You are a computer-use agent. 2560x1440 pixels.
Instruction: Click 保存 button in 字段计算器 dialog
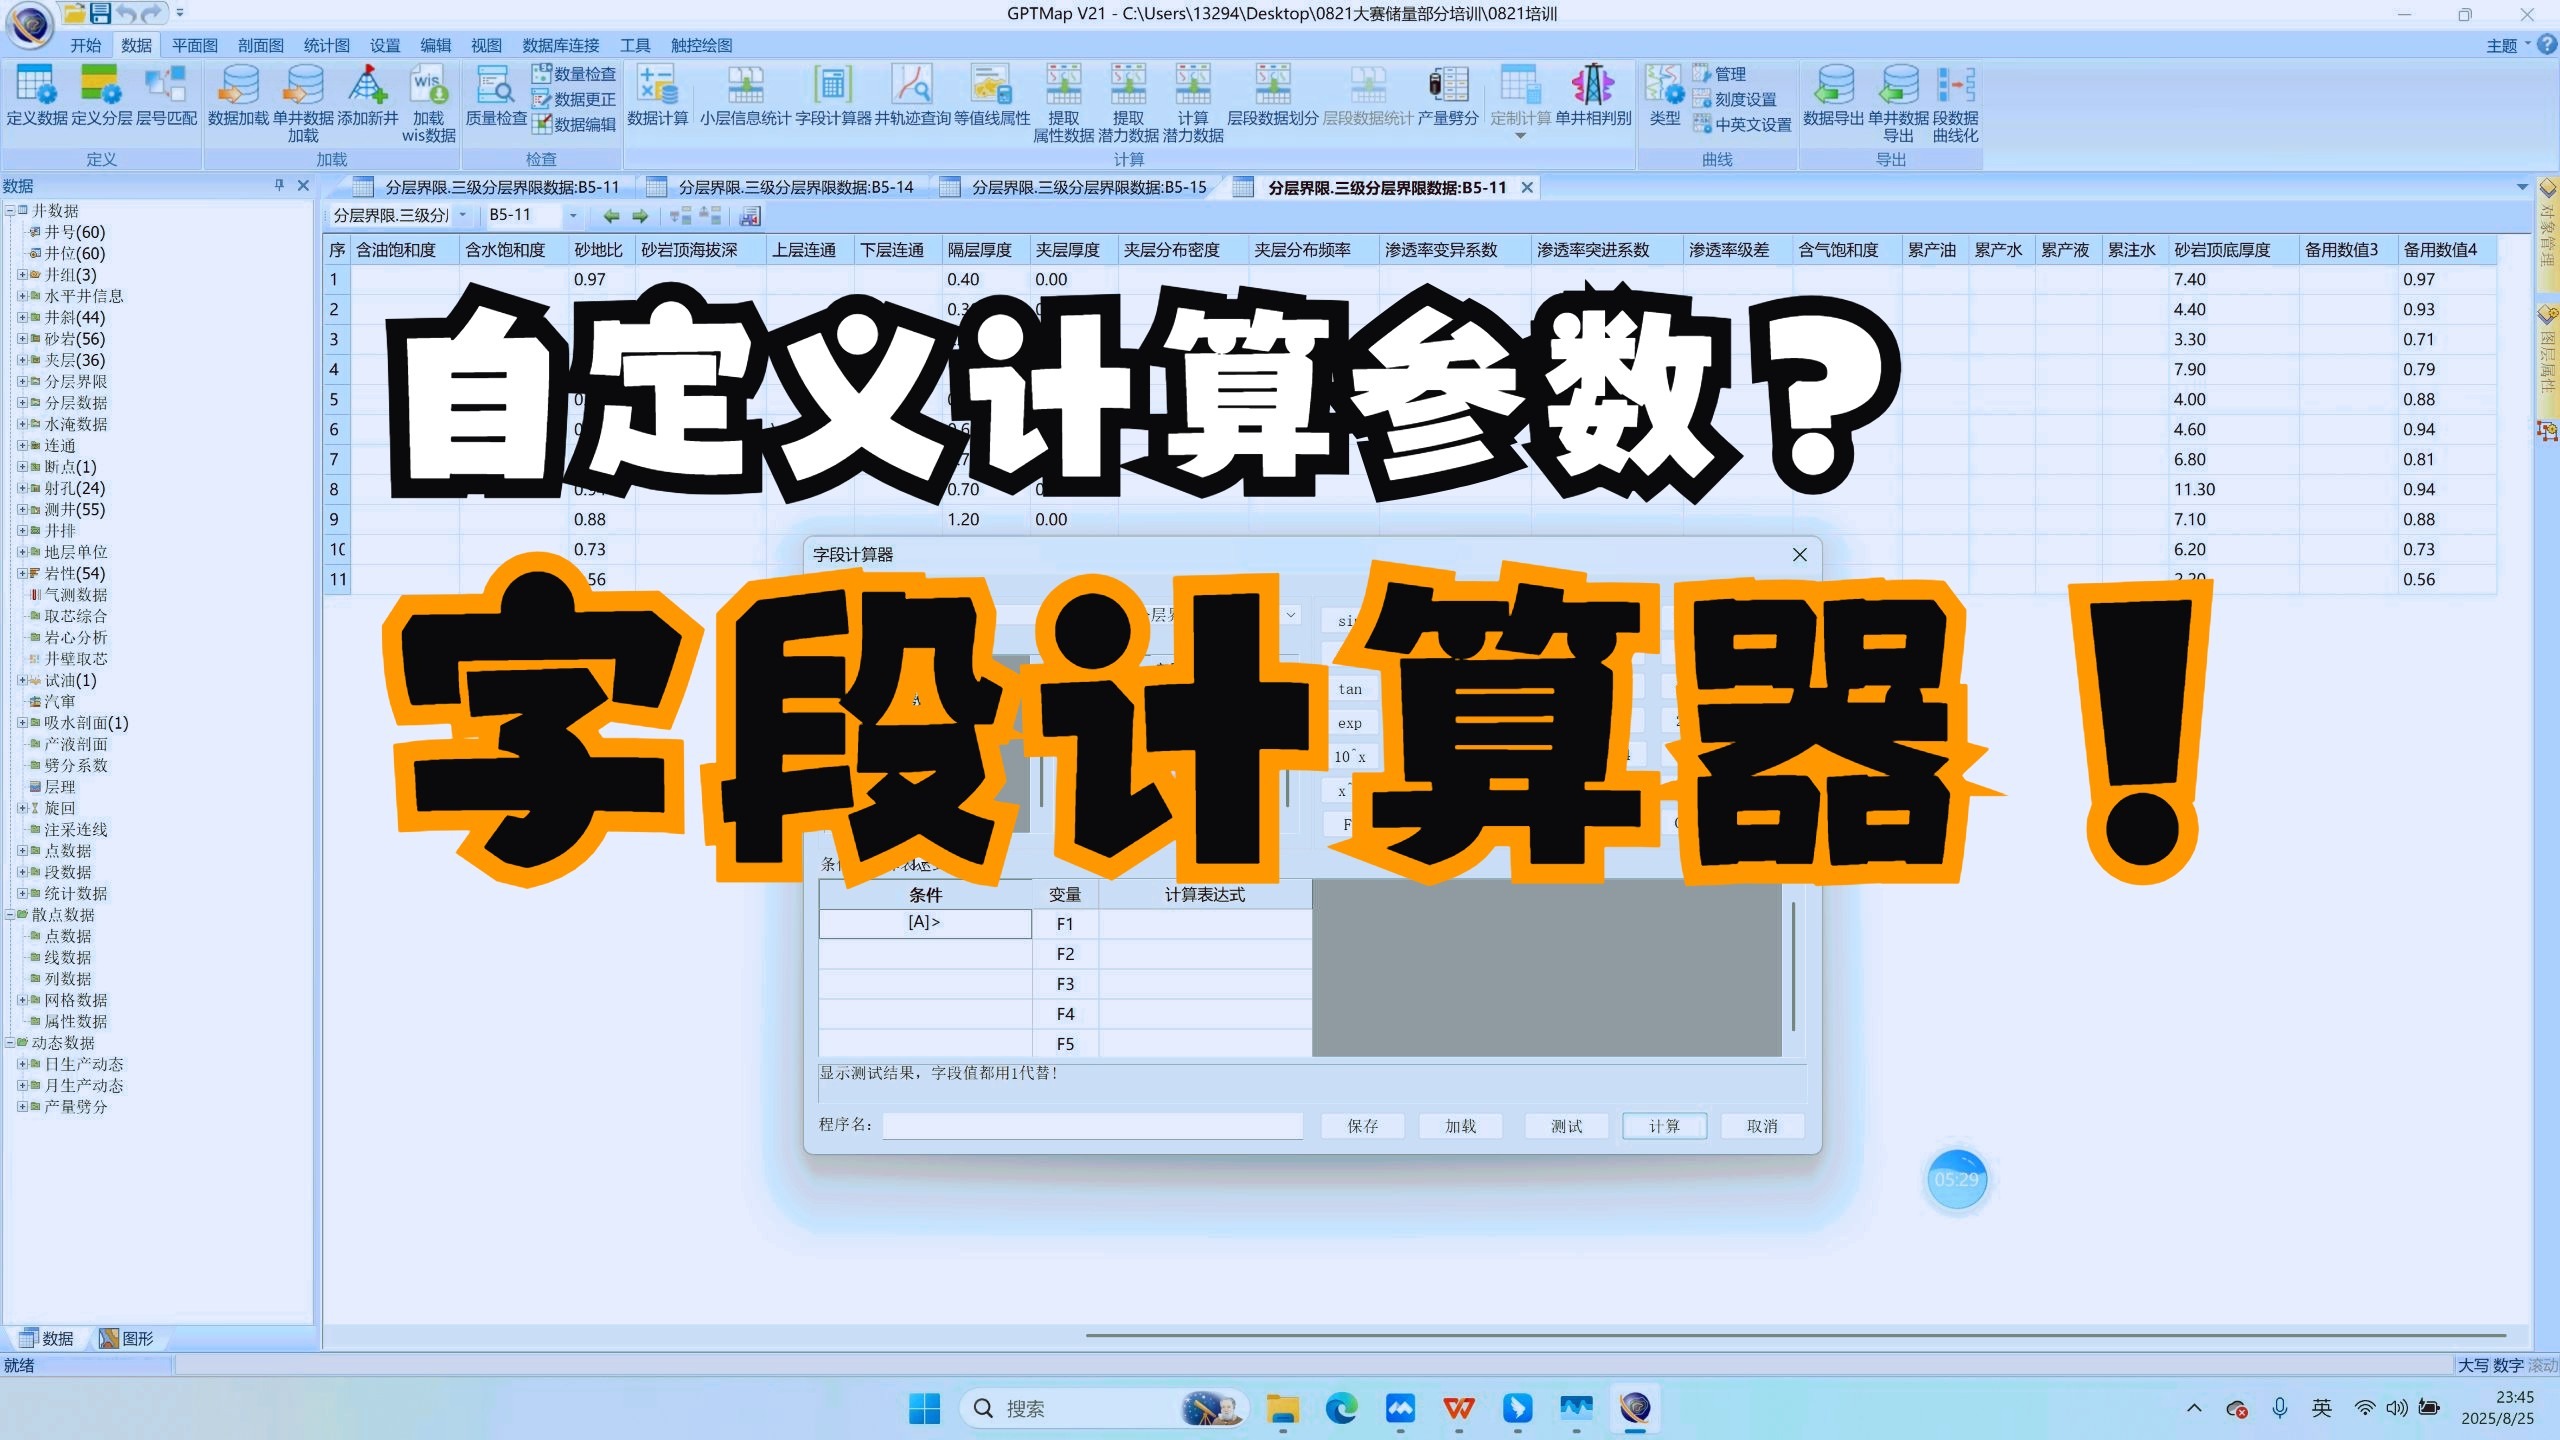tap(1362, 1126)
